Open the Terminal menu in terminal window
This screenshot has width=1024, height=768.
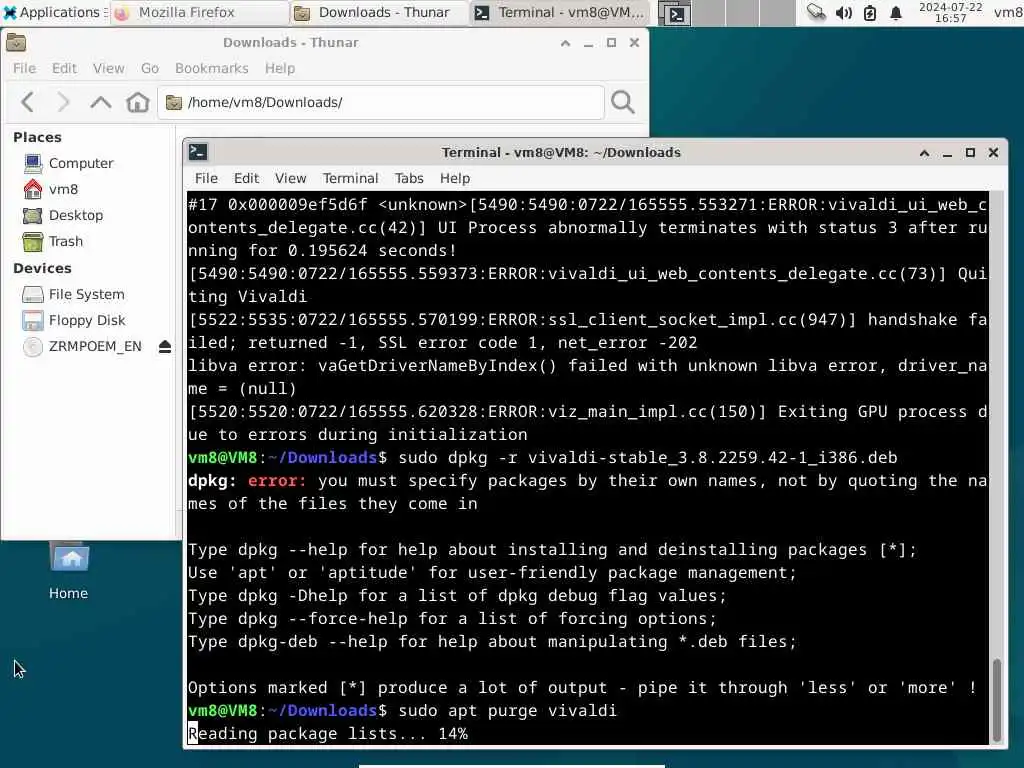(350, 178)
